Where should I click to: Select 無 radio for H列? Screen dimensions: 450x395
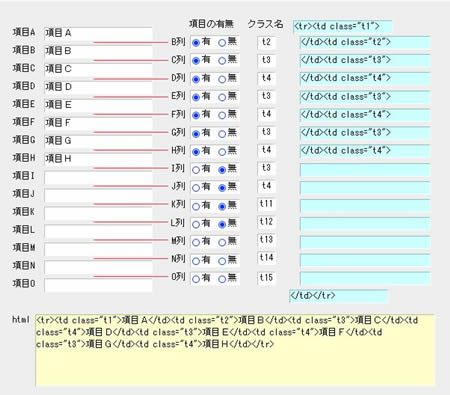222,152
